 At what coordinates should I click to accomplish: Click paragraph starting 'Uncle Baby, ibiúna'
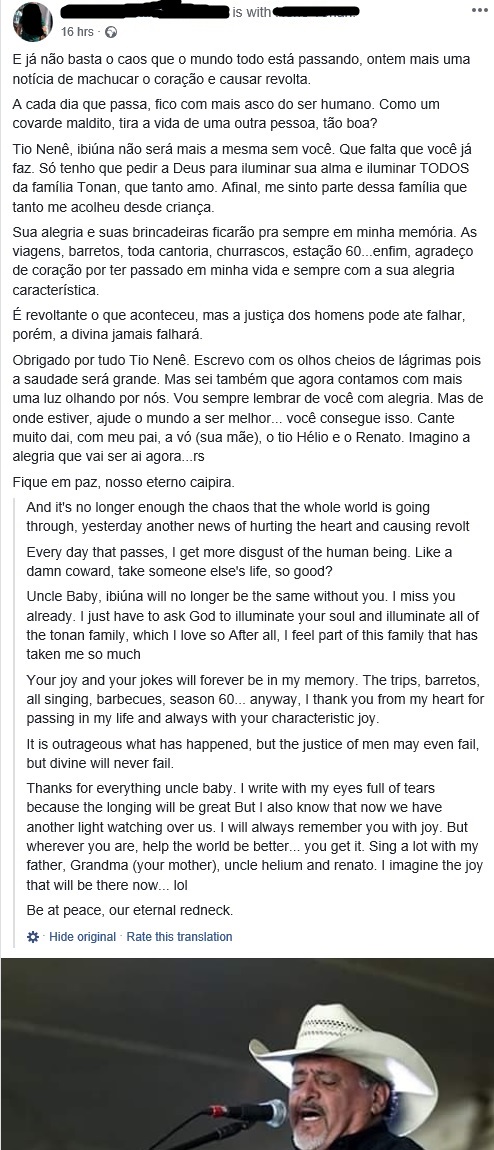[253, 623]
